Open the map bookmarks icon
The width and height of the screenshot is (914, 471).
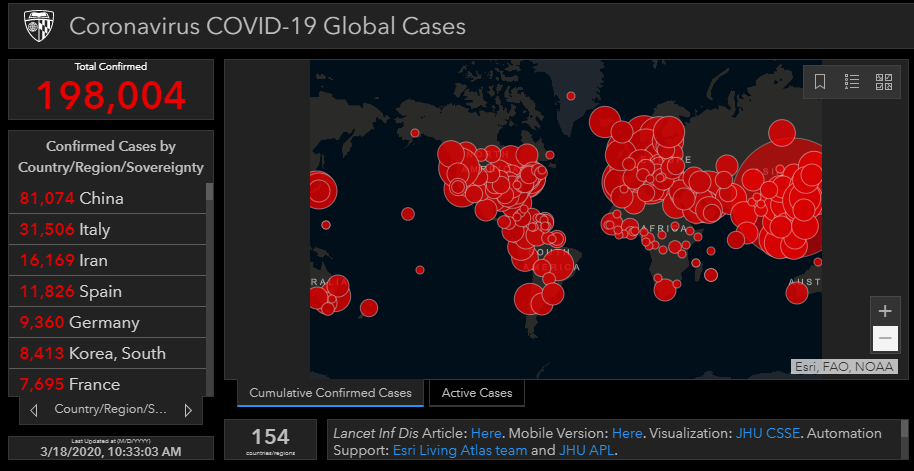point(820,82)
